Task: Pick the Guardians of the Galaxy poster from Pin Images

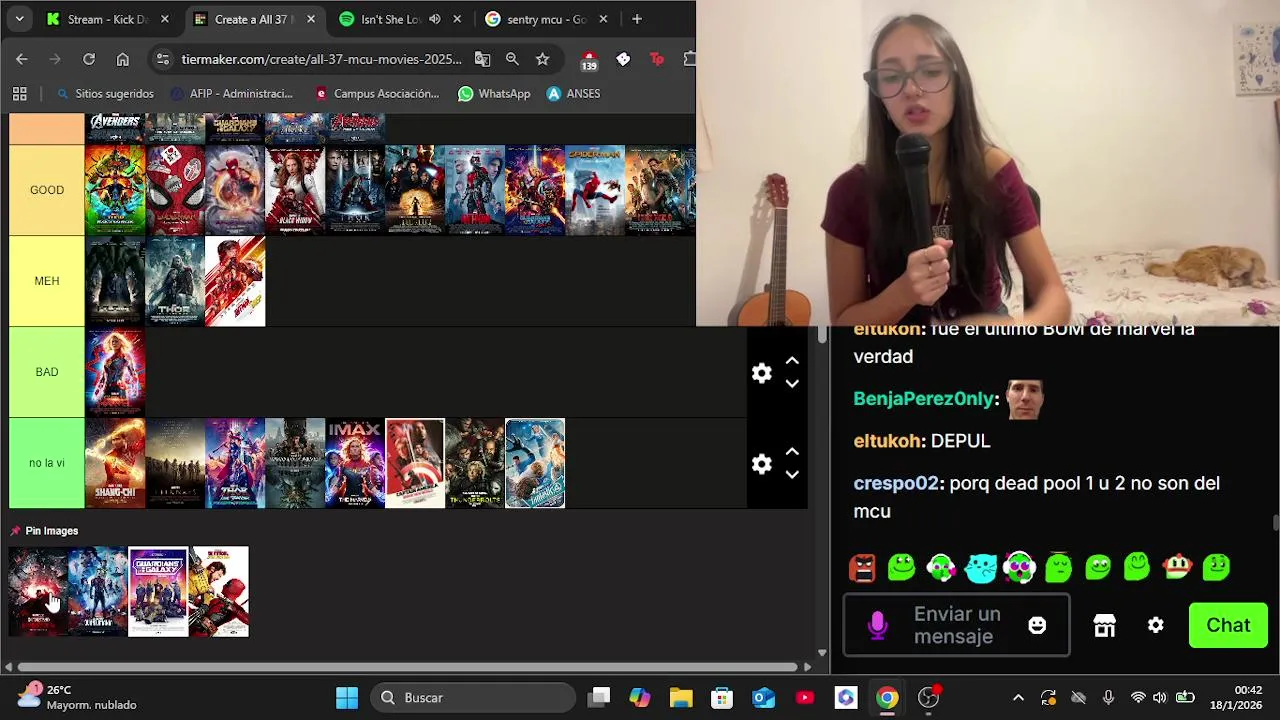Action: coord(158,591)
